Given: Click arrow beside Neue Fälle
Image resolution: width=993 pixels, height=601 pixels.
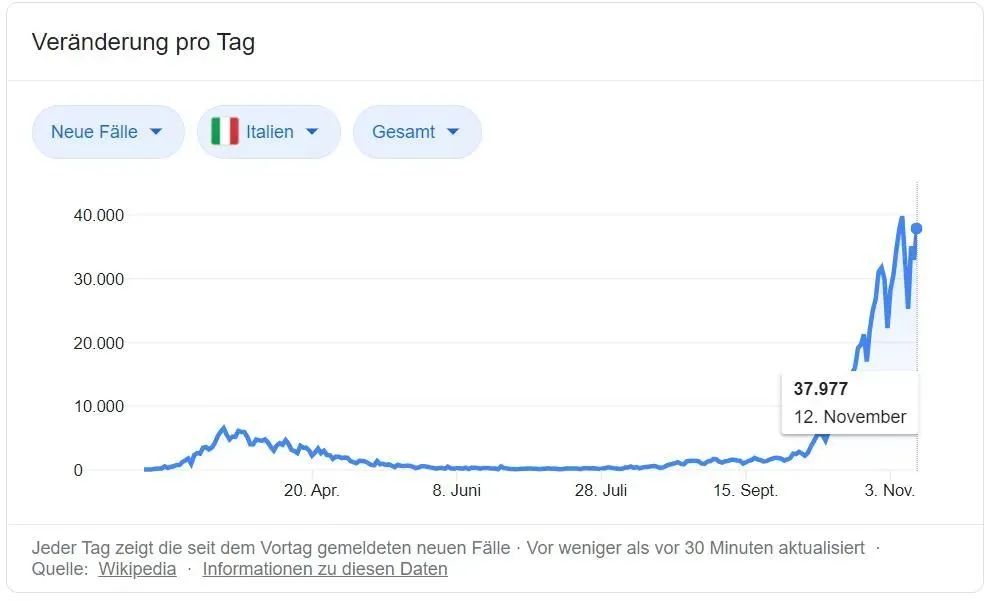Looking at the screenshot, I should (156, 132).
